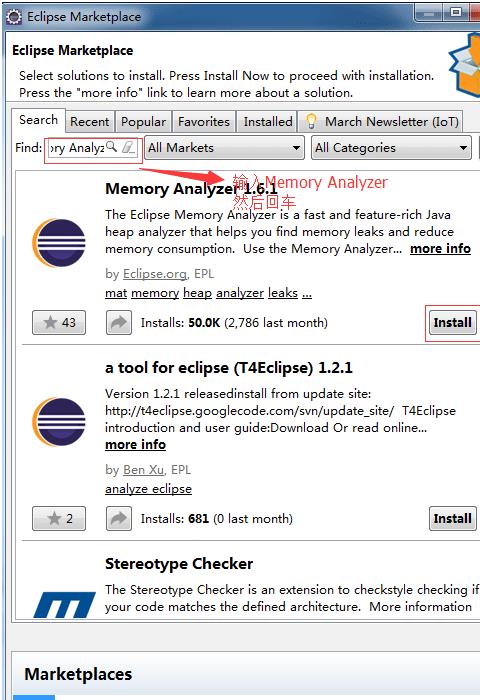Click the analyzer tag link
Image resolution: width=480 pixels, height=700 pixels.
coord(240,293)
